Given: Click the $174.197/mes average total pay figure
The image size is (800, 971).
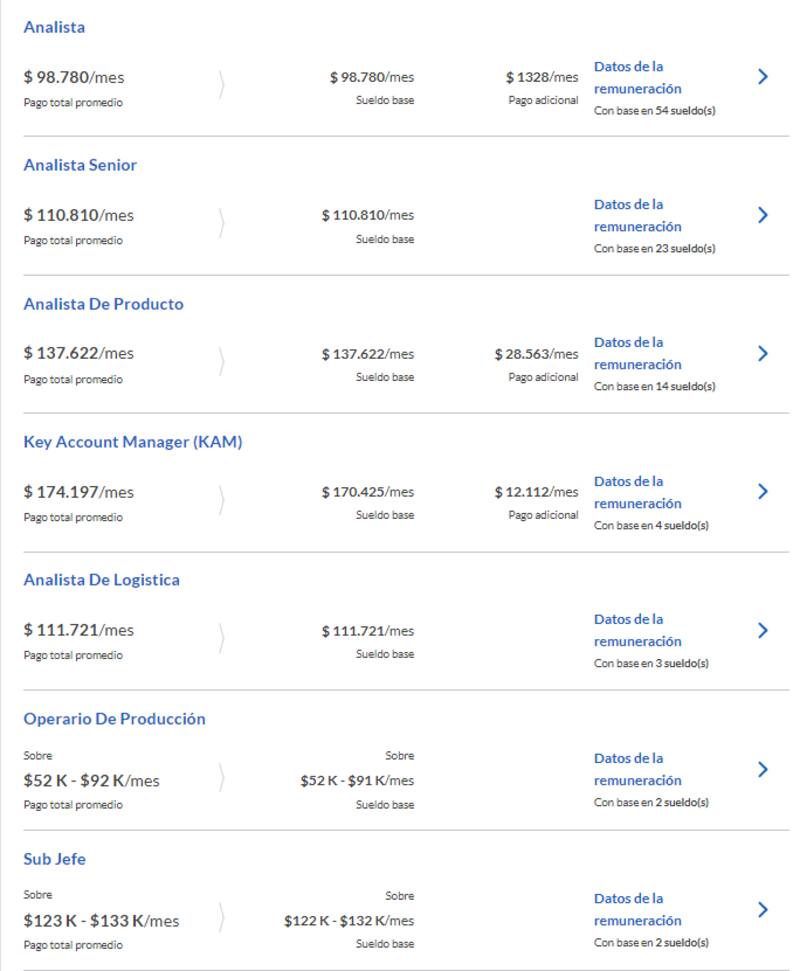Looking at the screenshot, I should tap(79, 492).
